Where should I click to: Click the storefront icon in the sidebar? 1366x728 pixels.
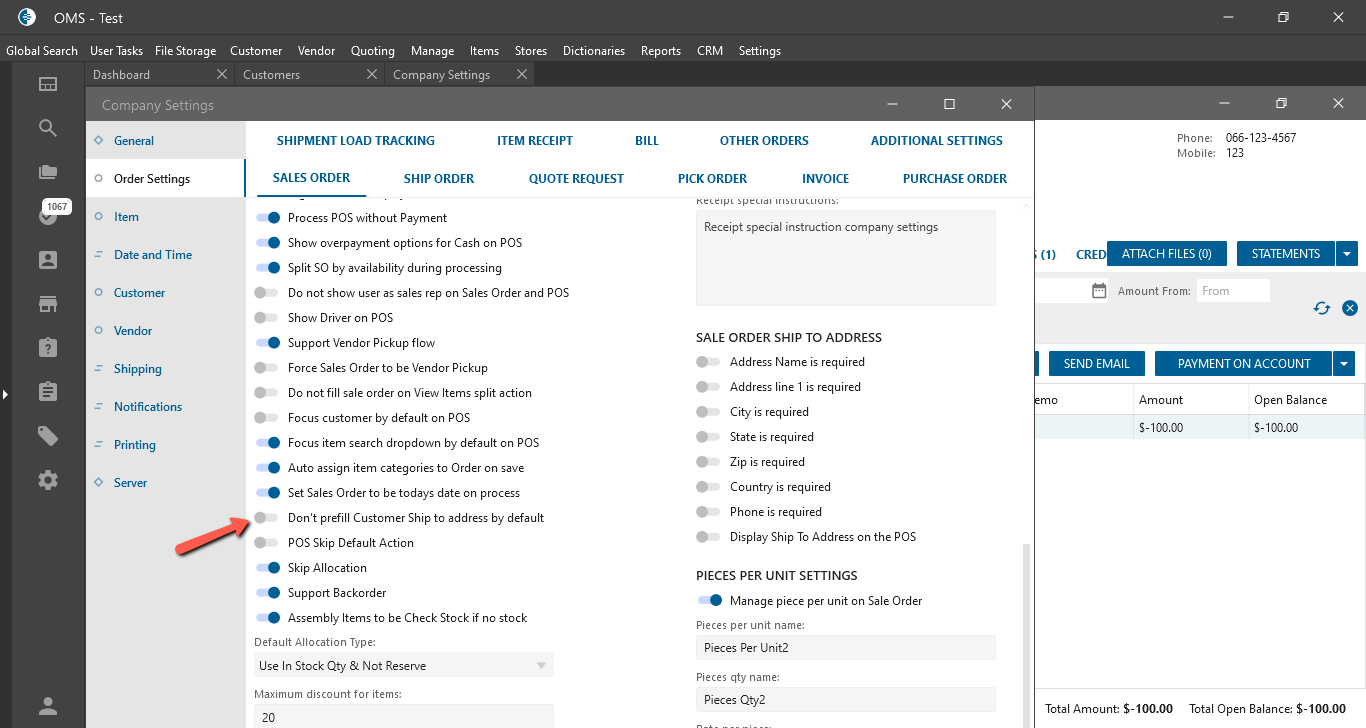tap(48, 304)
